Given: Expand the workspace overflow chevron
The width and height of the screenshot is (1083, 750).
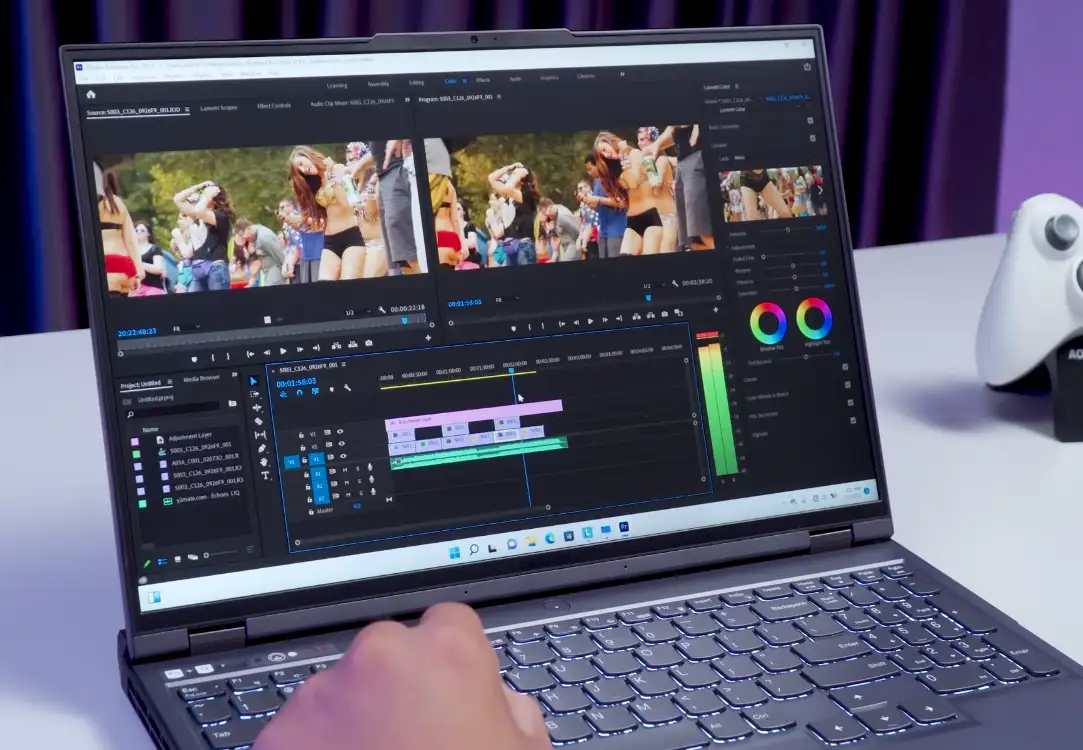Looking at the screenshot, I should pyautogui.click(x=622, y=74).
